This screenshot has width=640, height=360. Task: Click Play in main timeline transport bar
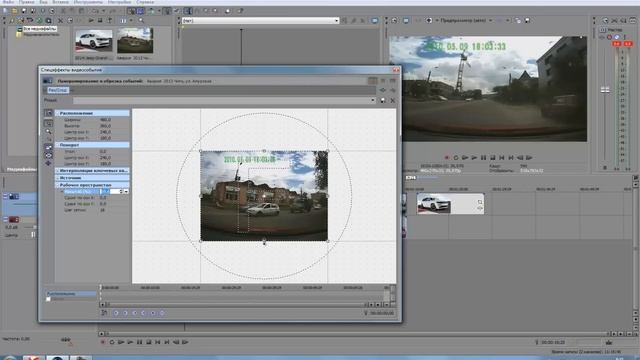pyautogui.click(x=130, y=342)
